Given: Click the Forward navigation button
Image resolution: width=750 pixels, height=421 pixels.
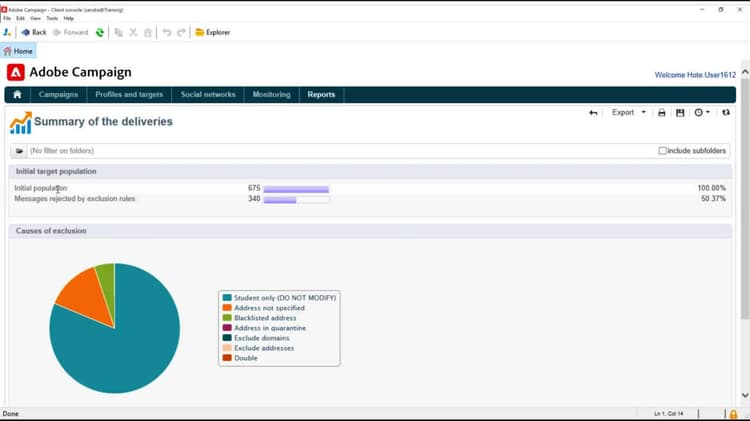Looking at the screenshot, I should point(71,33).
